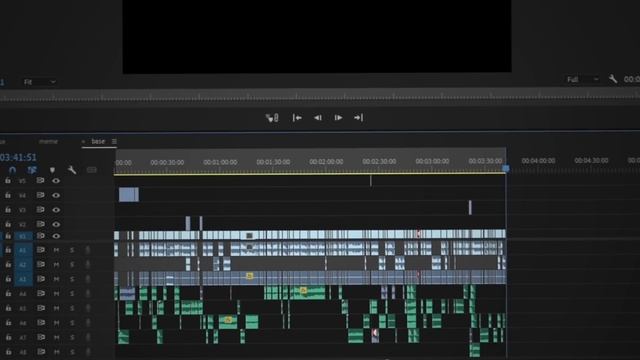Screen dimensions: 640x360
Task: Step forward one frame
Action: pos(338,118)
